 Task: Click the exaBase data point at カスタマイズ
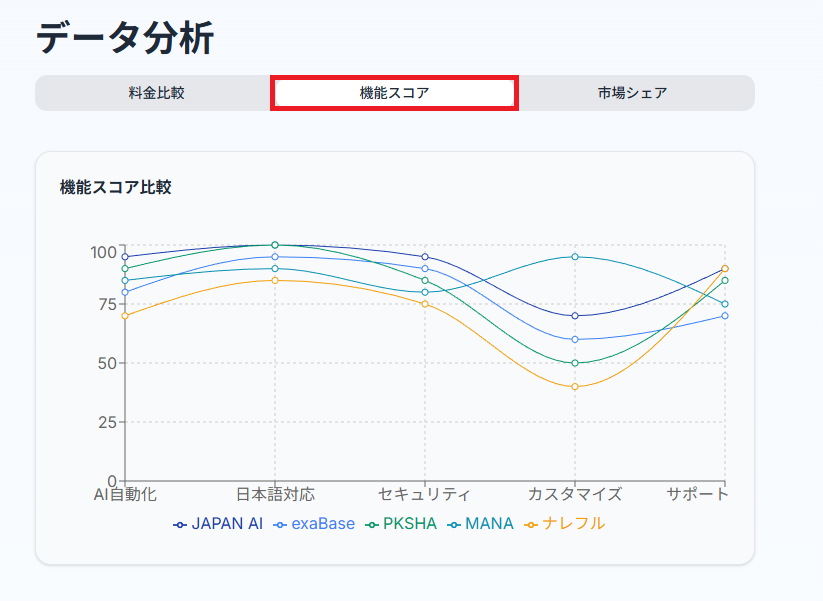pos(575,339)
